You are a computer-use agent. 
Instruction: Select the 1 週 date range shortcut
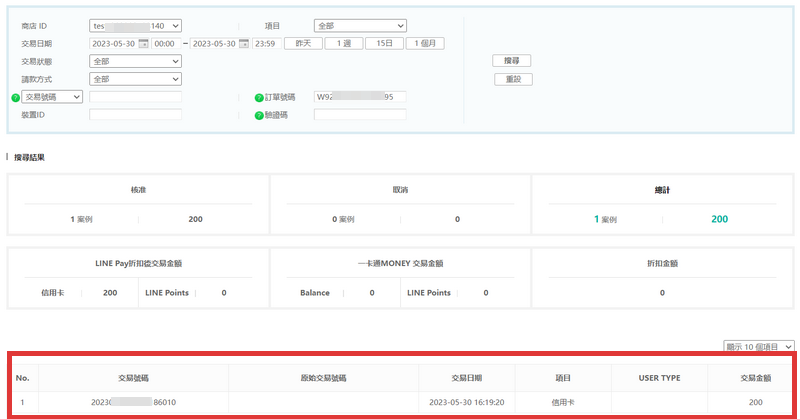tap(343, 43)
